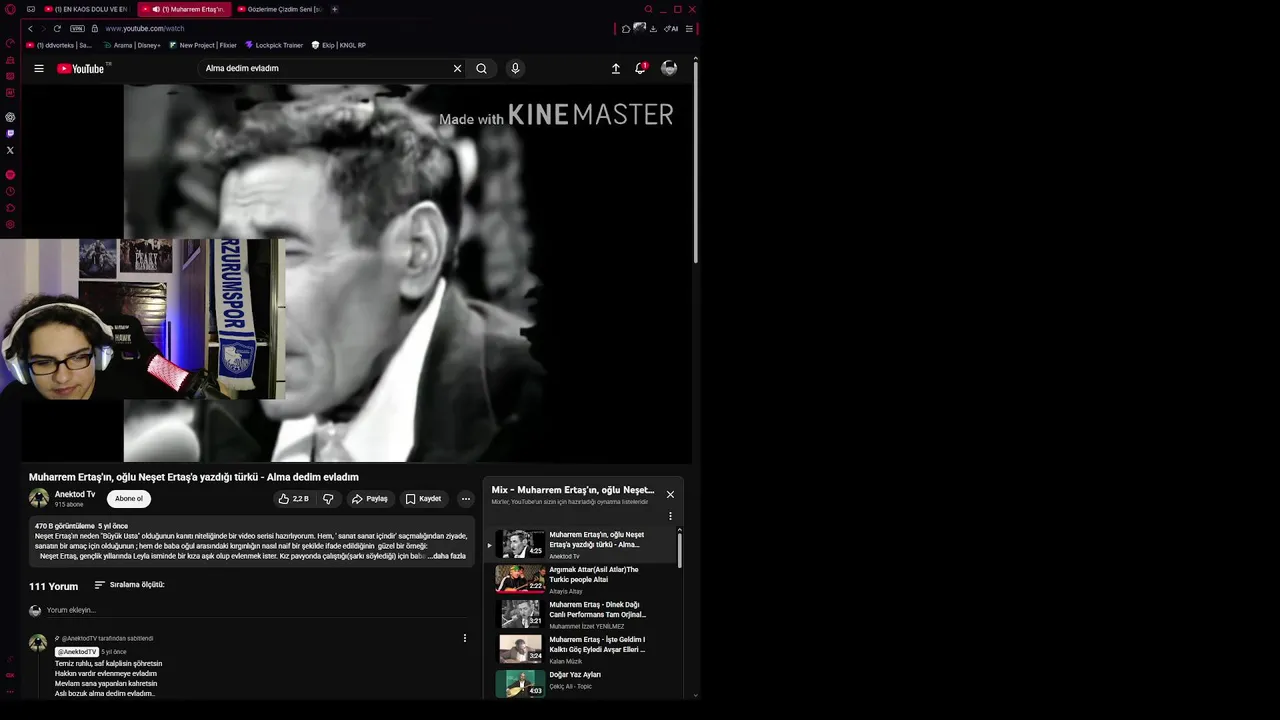This screenshot has height=720, width=1280.
Task: Open the browser AI assistant icon
Action: tap(671, 28)
